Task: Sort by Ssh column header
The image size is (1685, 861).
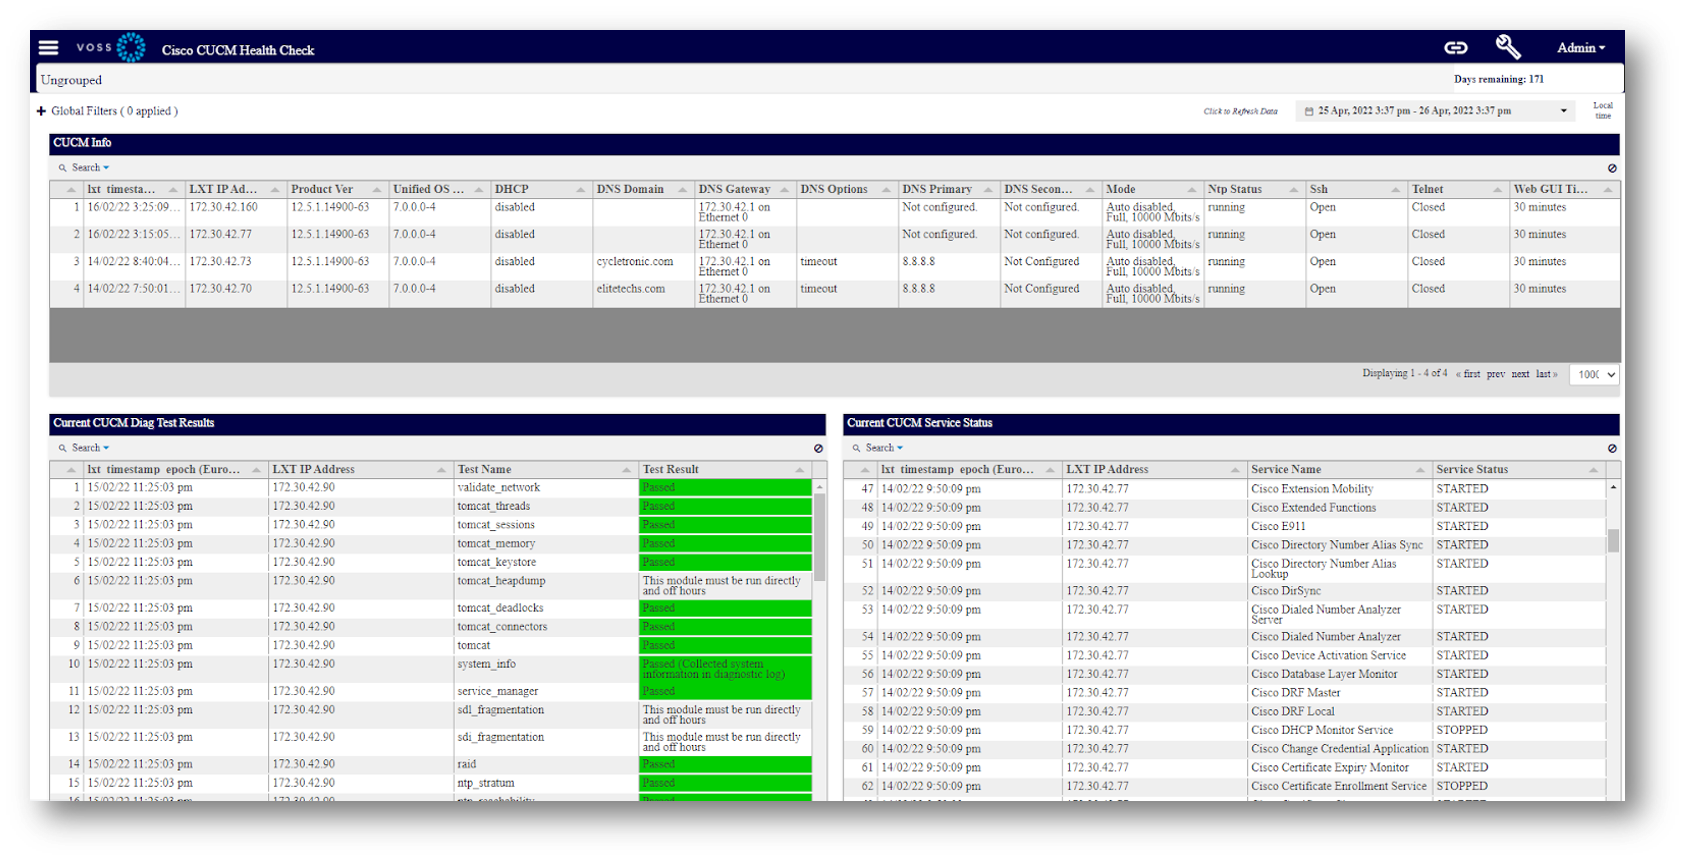Action: pos(1356,189)
